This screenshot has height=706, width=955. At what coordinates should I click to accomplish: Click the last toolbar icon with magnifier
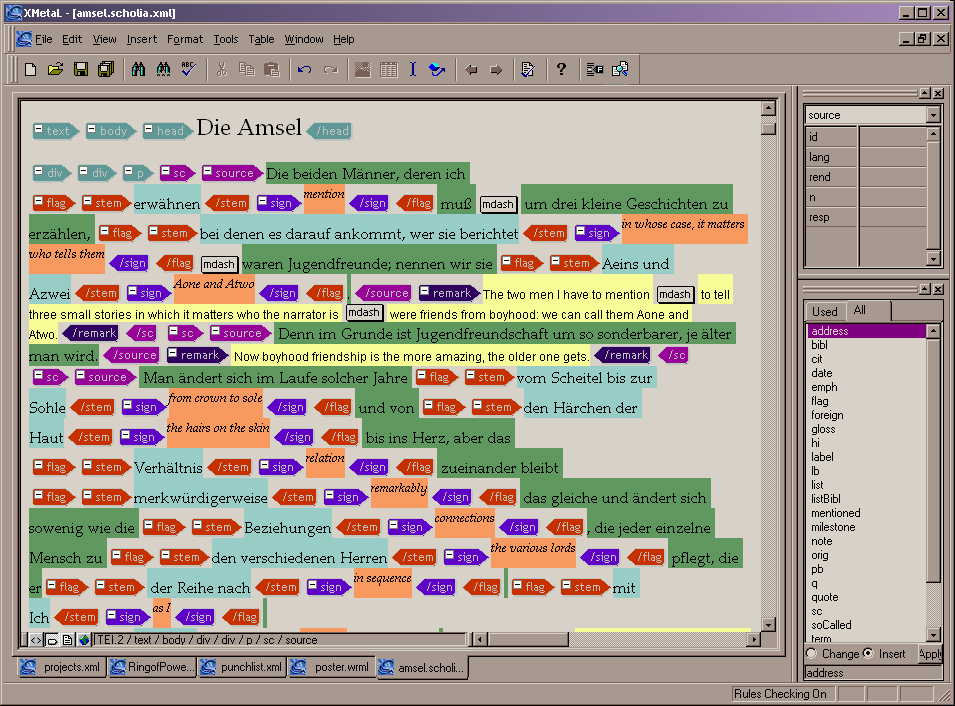(620, 69)
